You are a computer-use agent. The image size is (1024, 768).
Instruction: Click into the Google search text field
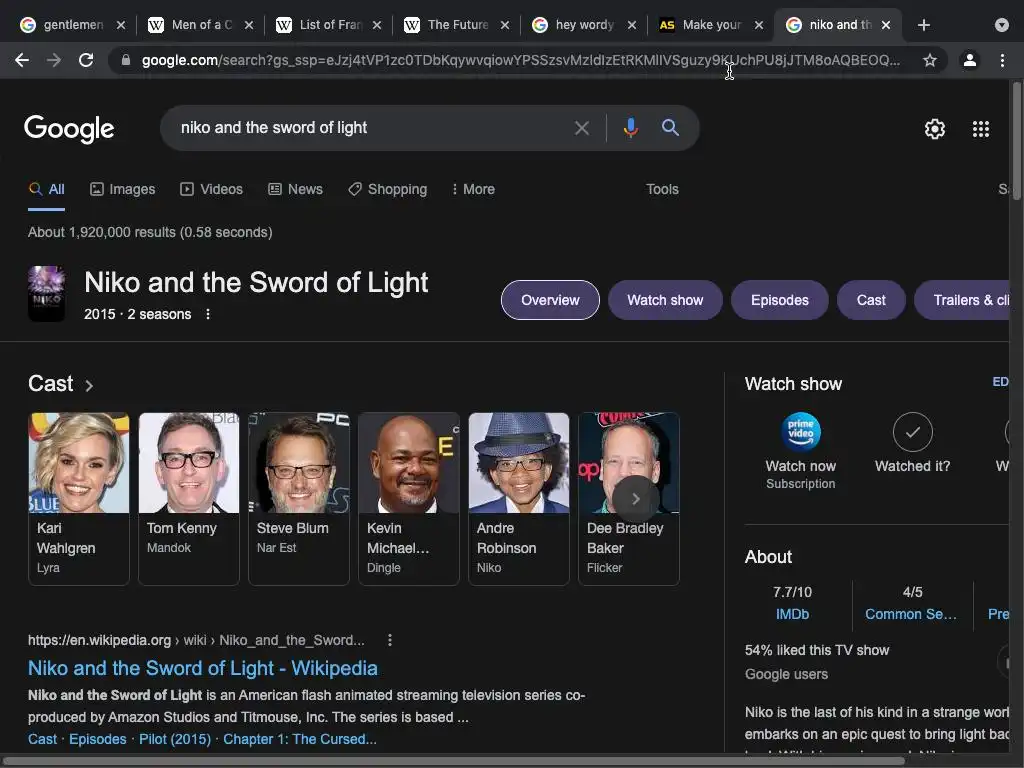370,128
